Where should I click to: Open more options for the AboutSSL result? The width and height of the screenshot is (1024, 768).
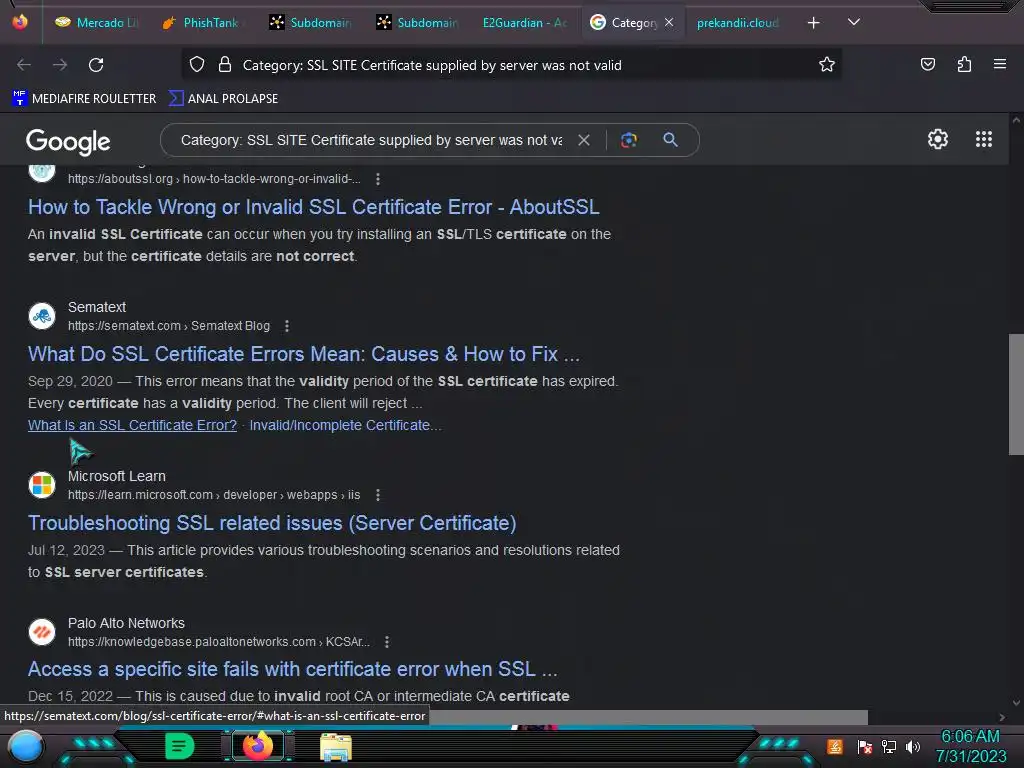click(x=377, y=179)
